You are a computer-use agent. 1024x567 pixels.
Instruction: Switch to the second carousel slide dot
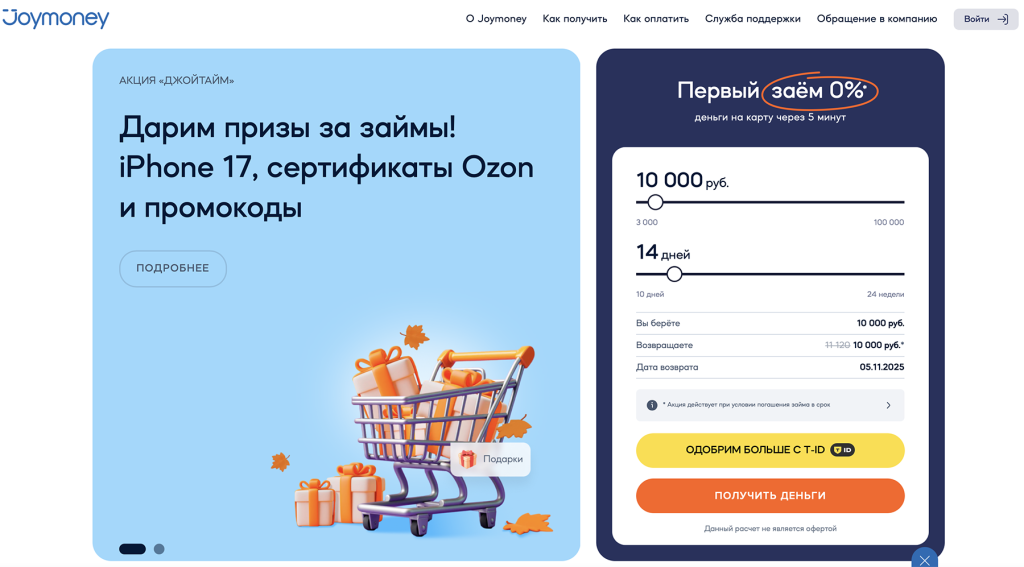[x=159, y=549]
